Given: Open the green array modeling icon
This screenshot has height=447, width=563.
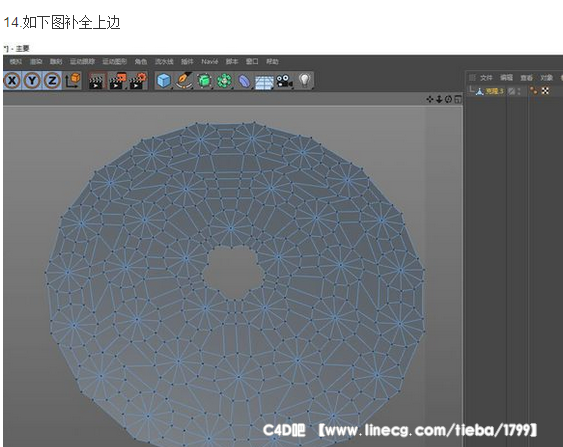Looking at the screenshot, I should point(224,80).
